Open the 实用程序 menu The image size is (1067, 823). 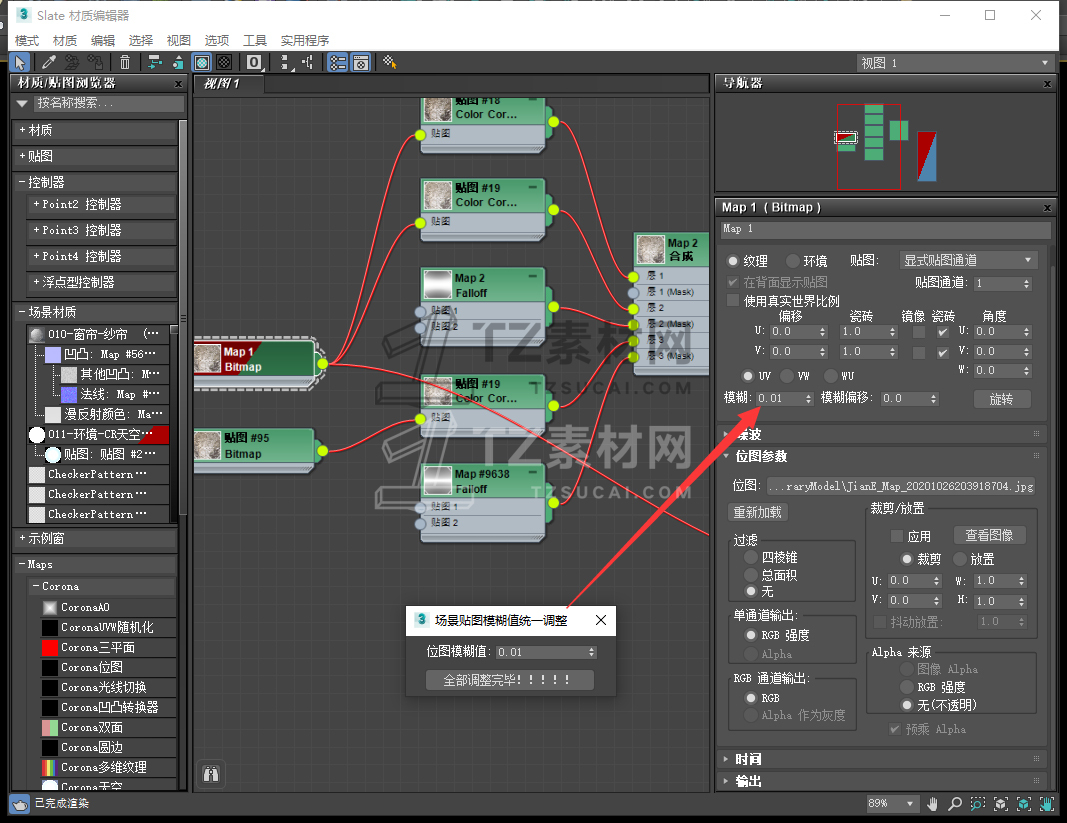305,41
